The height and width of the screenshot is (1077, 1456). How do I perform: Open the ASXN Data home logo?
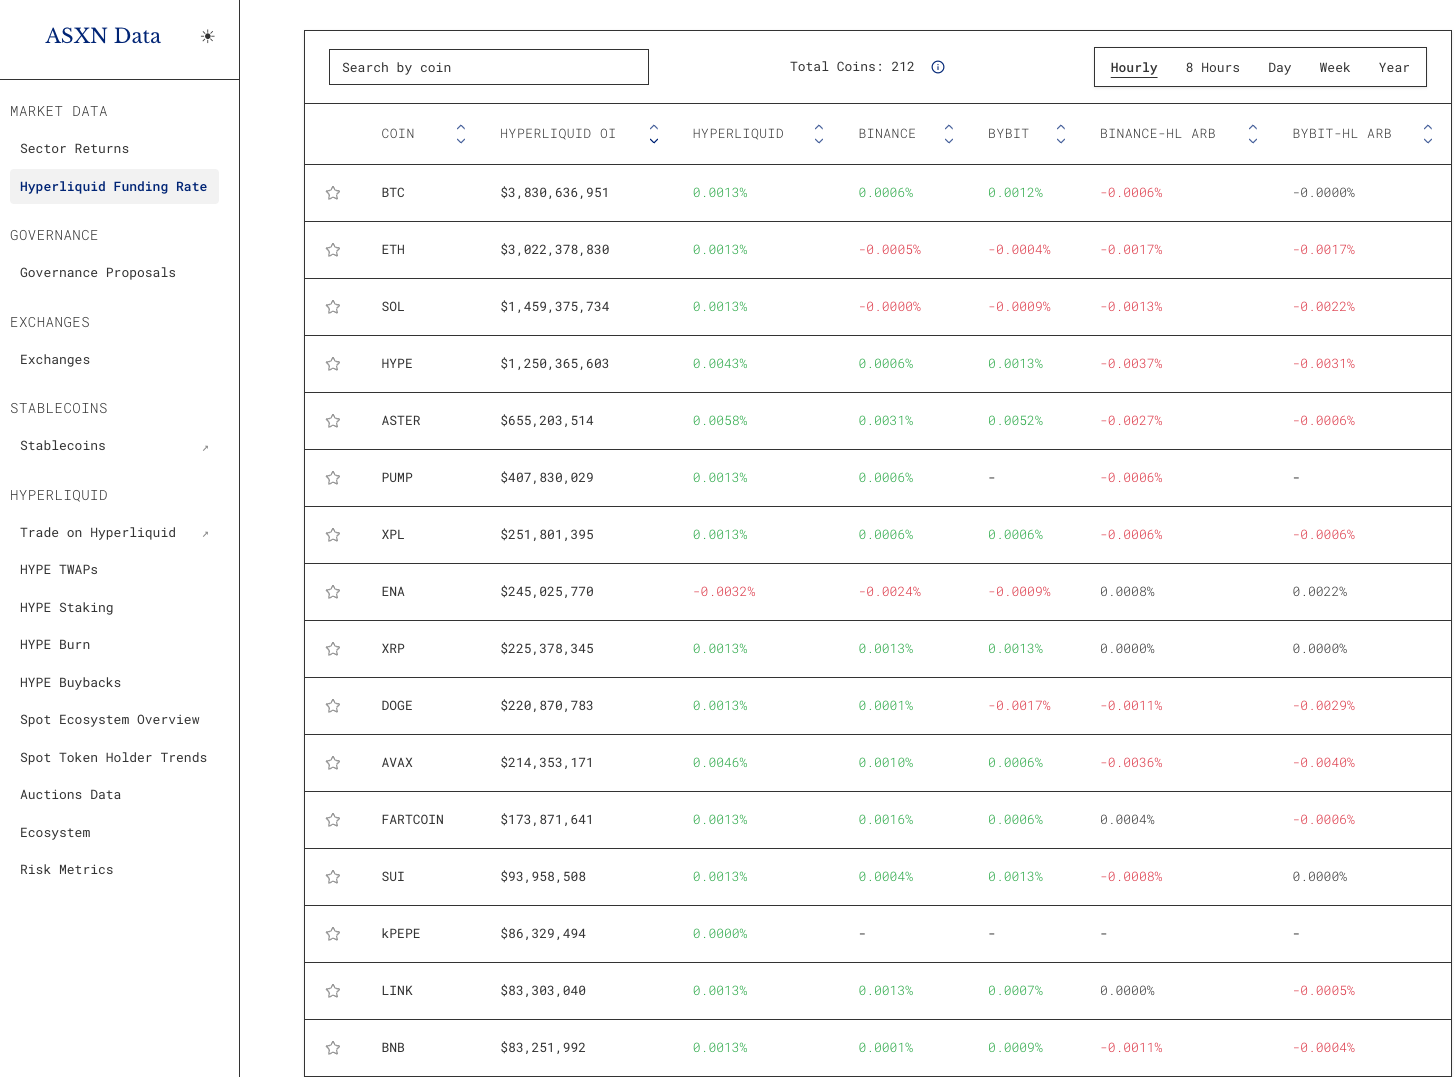(103, 36)
